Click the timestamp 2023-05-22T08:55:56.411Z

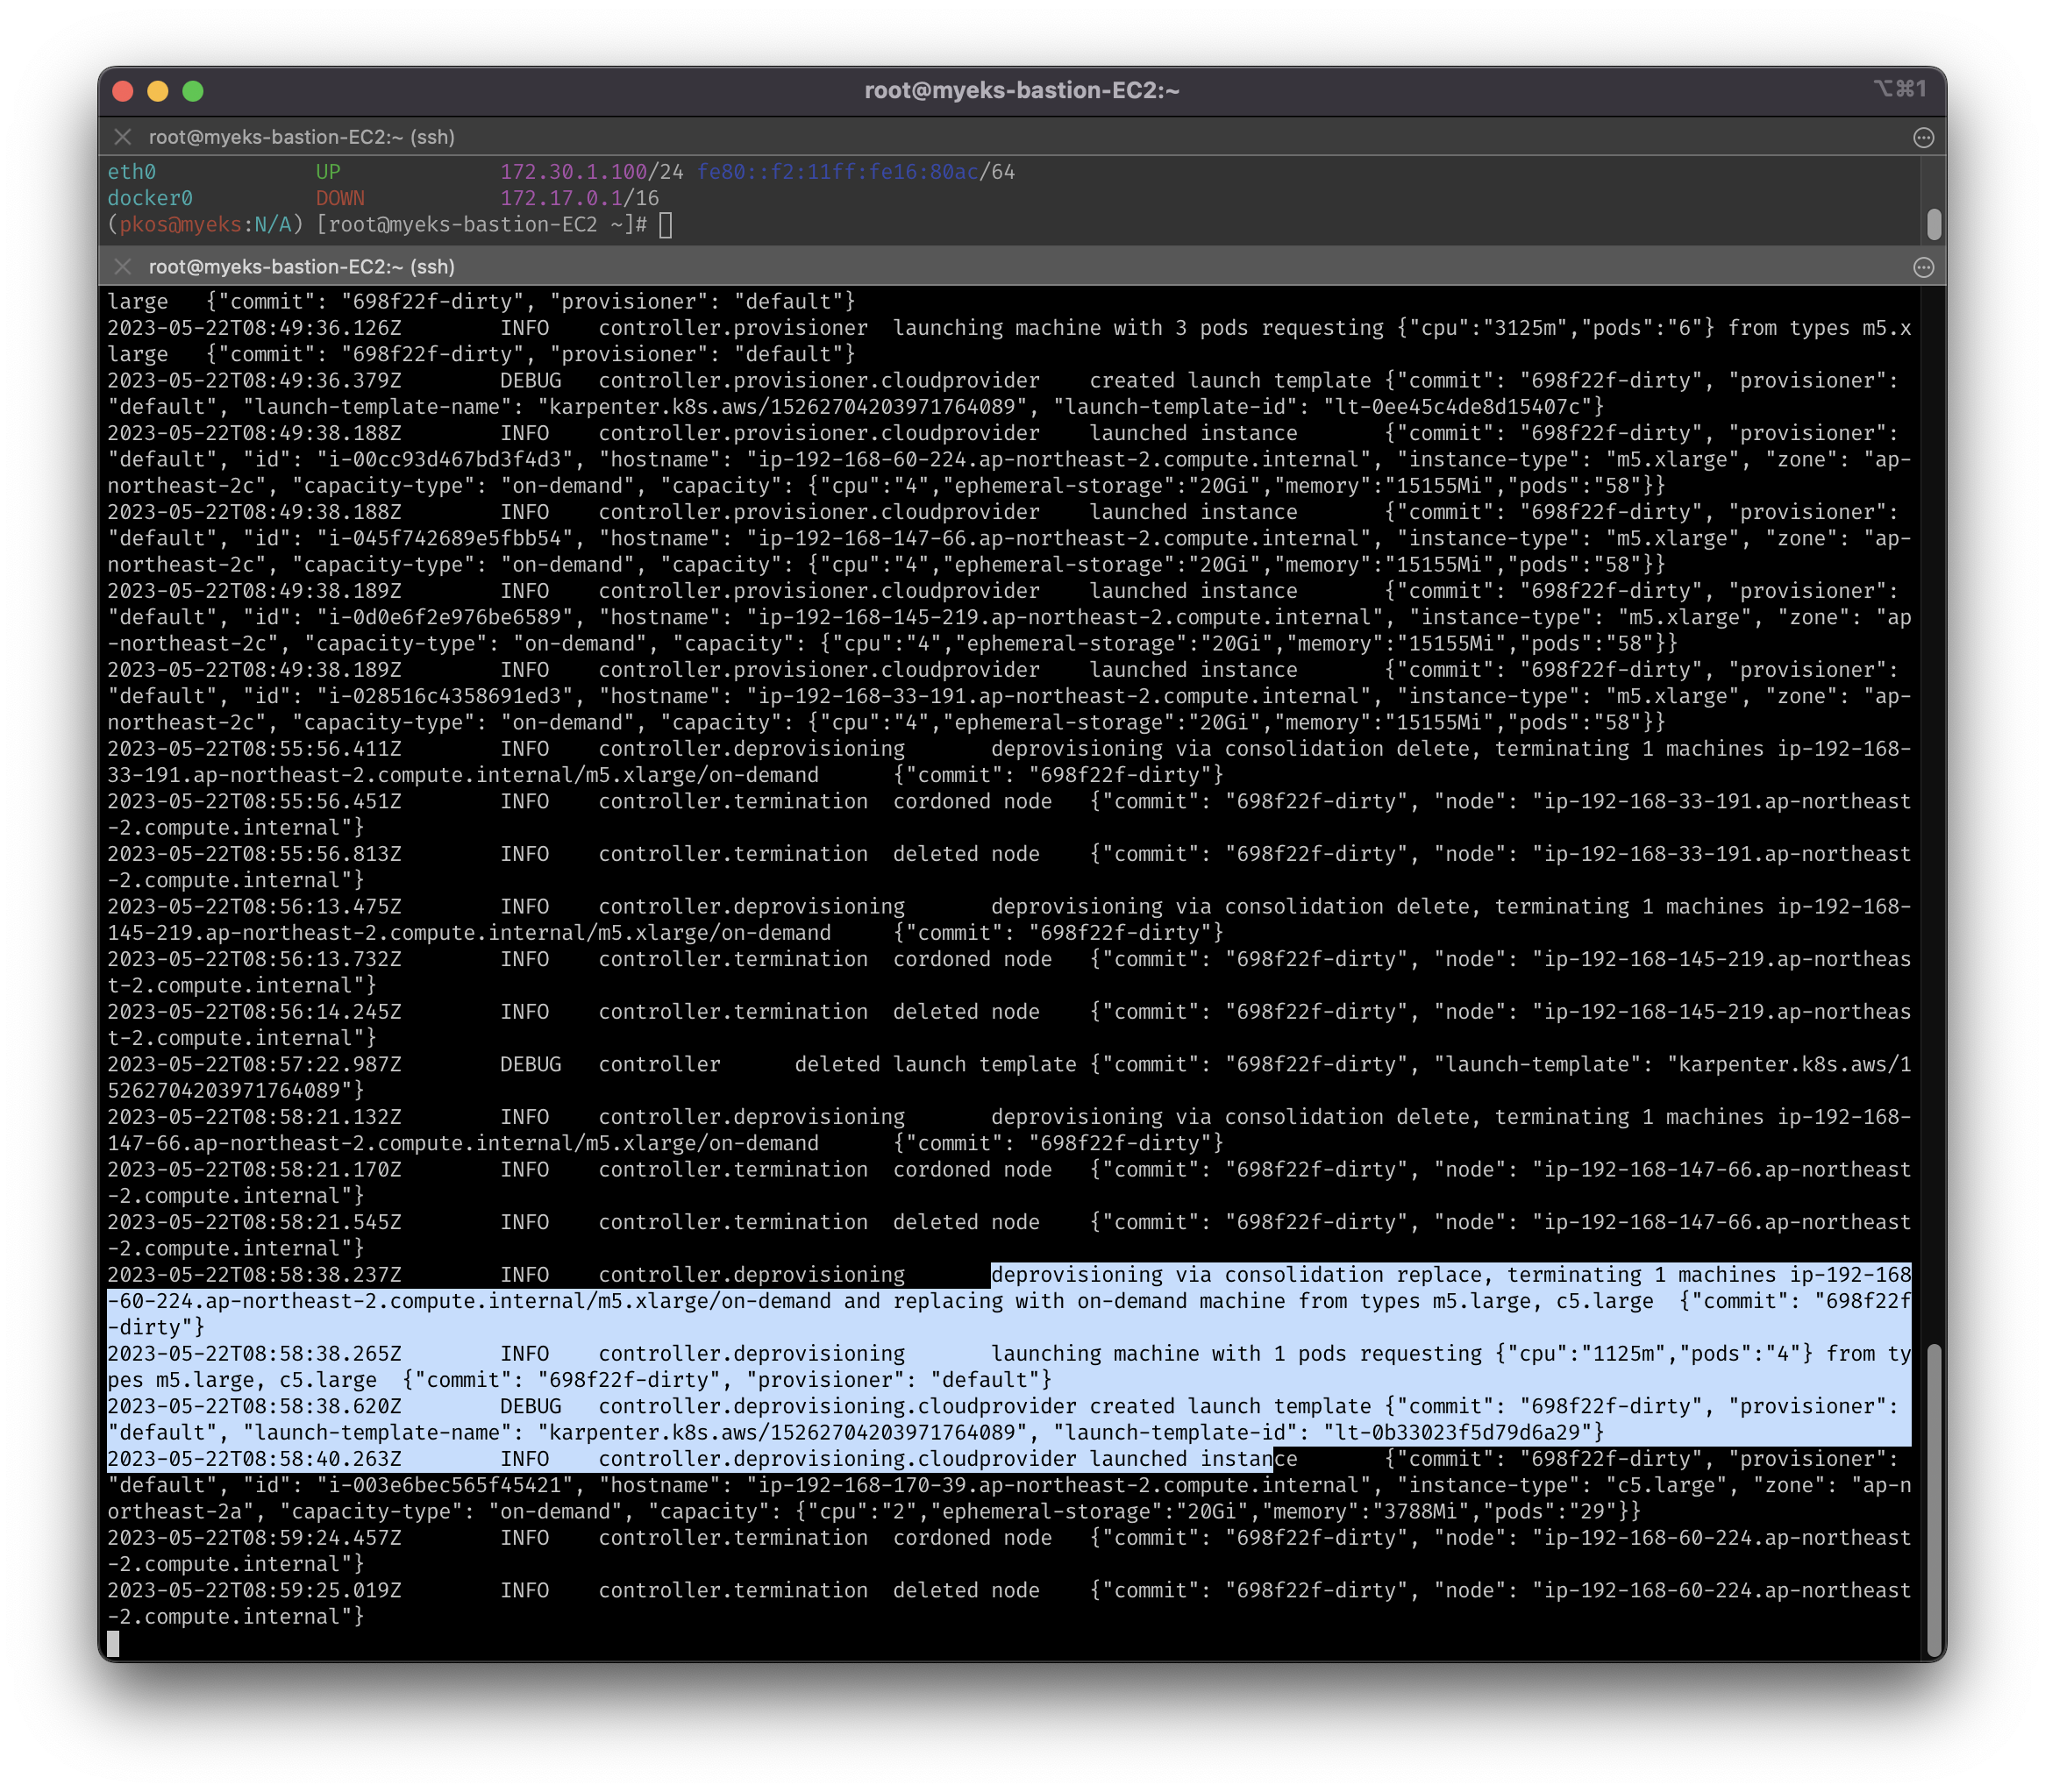coord(255,749)
